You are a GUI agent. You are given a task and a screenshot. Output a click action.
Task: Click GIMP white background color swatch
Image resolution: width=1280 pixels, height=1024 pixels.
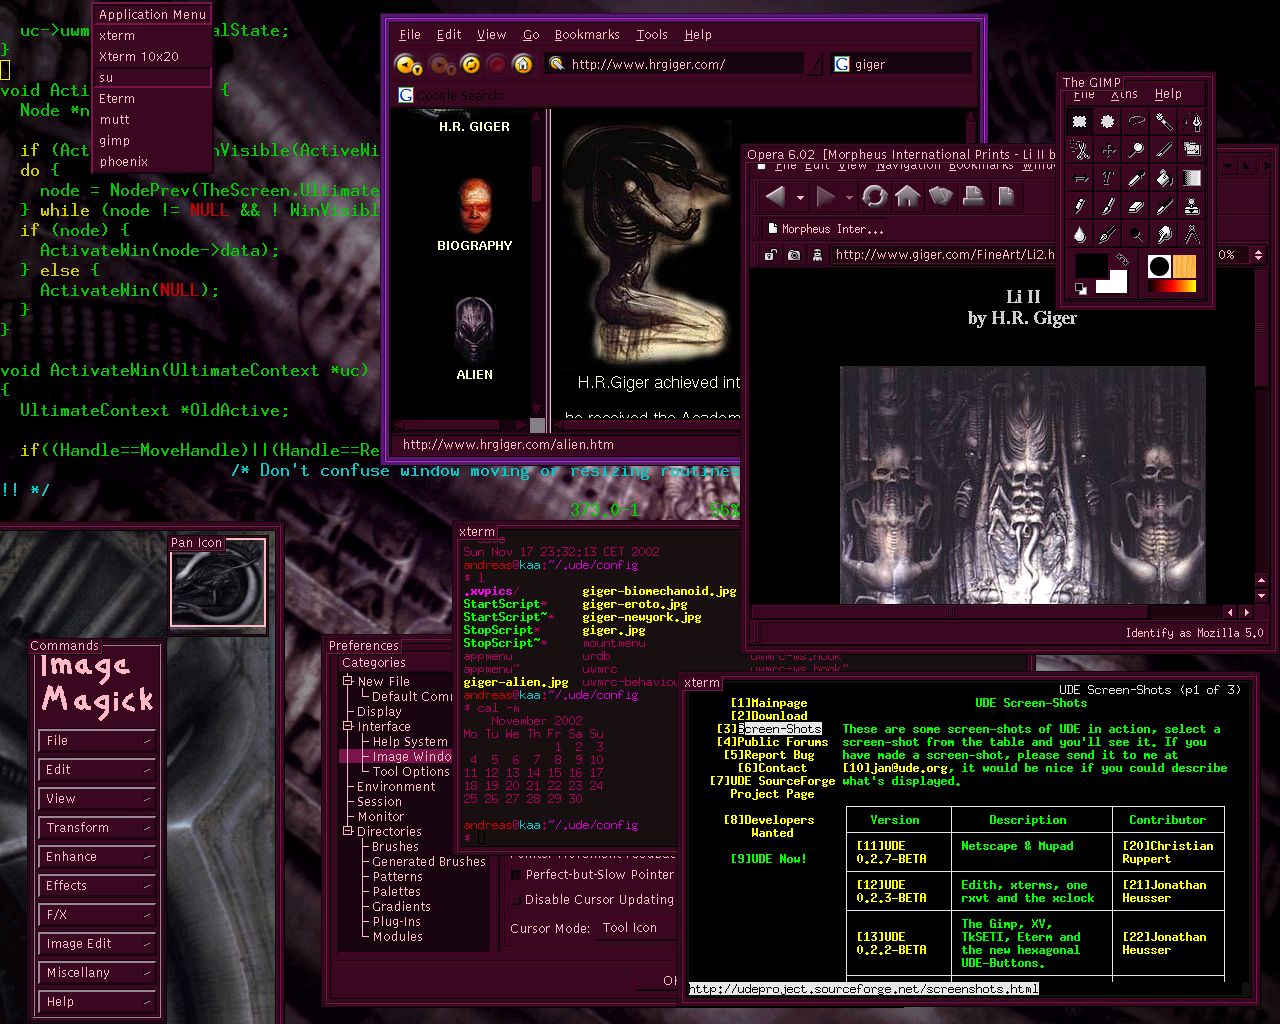coord(1112,283)
